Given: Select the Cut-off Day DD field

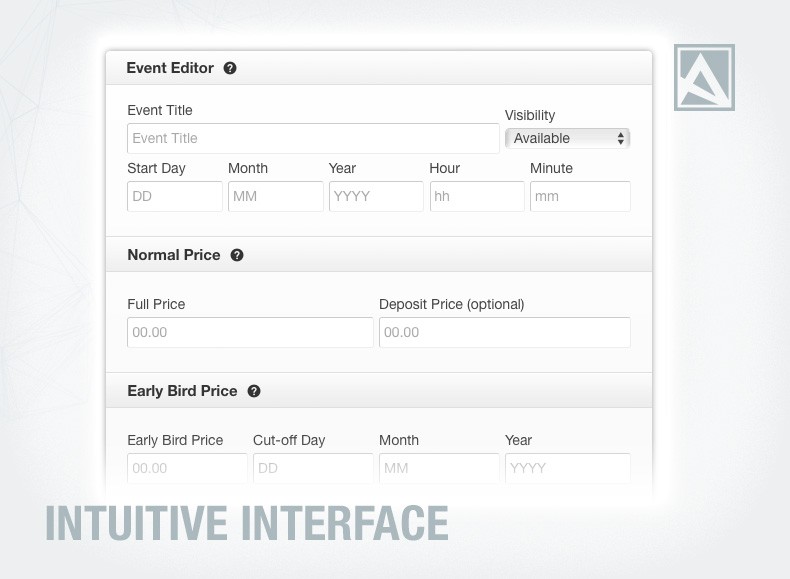Looking at the screenshot, I should point(313,468).
